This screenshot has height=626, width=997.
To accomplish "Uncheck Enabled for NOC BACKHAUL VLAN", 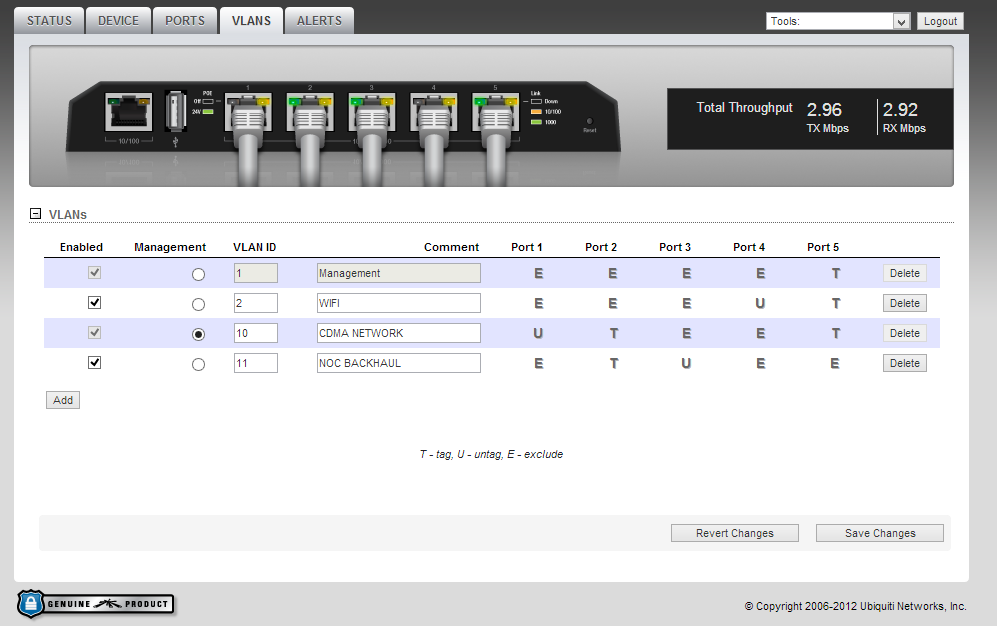I will [94, 362].
